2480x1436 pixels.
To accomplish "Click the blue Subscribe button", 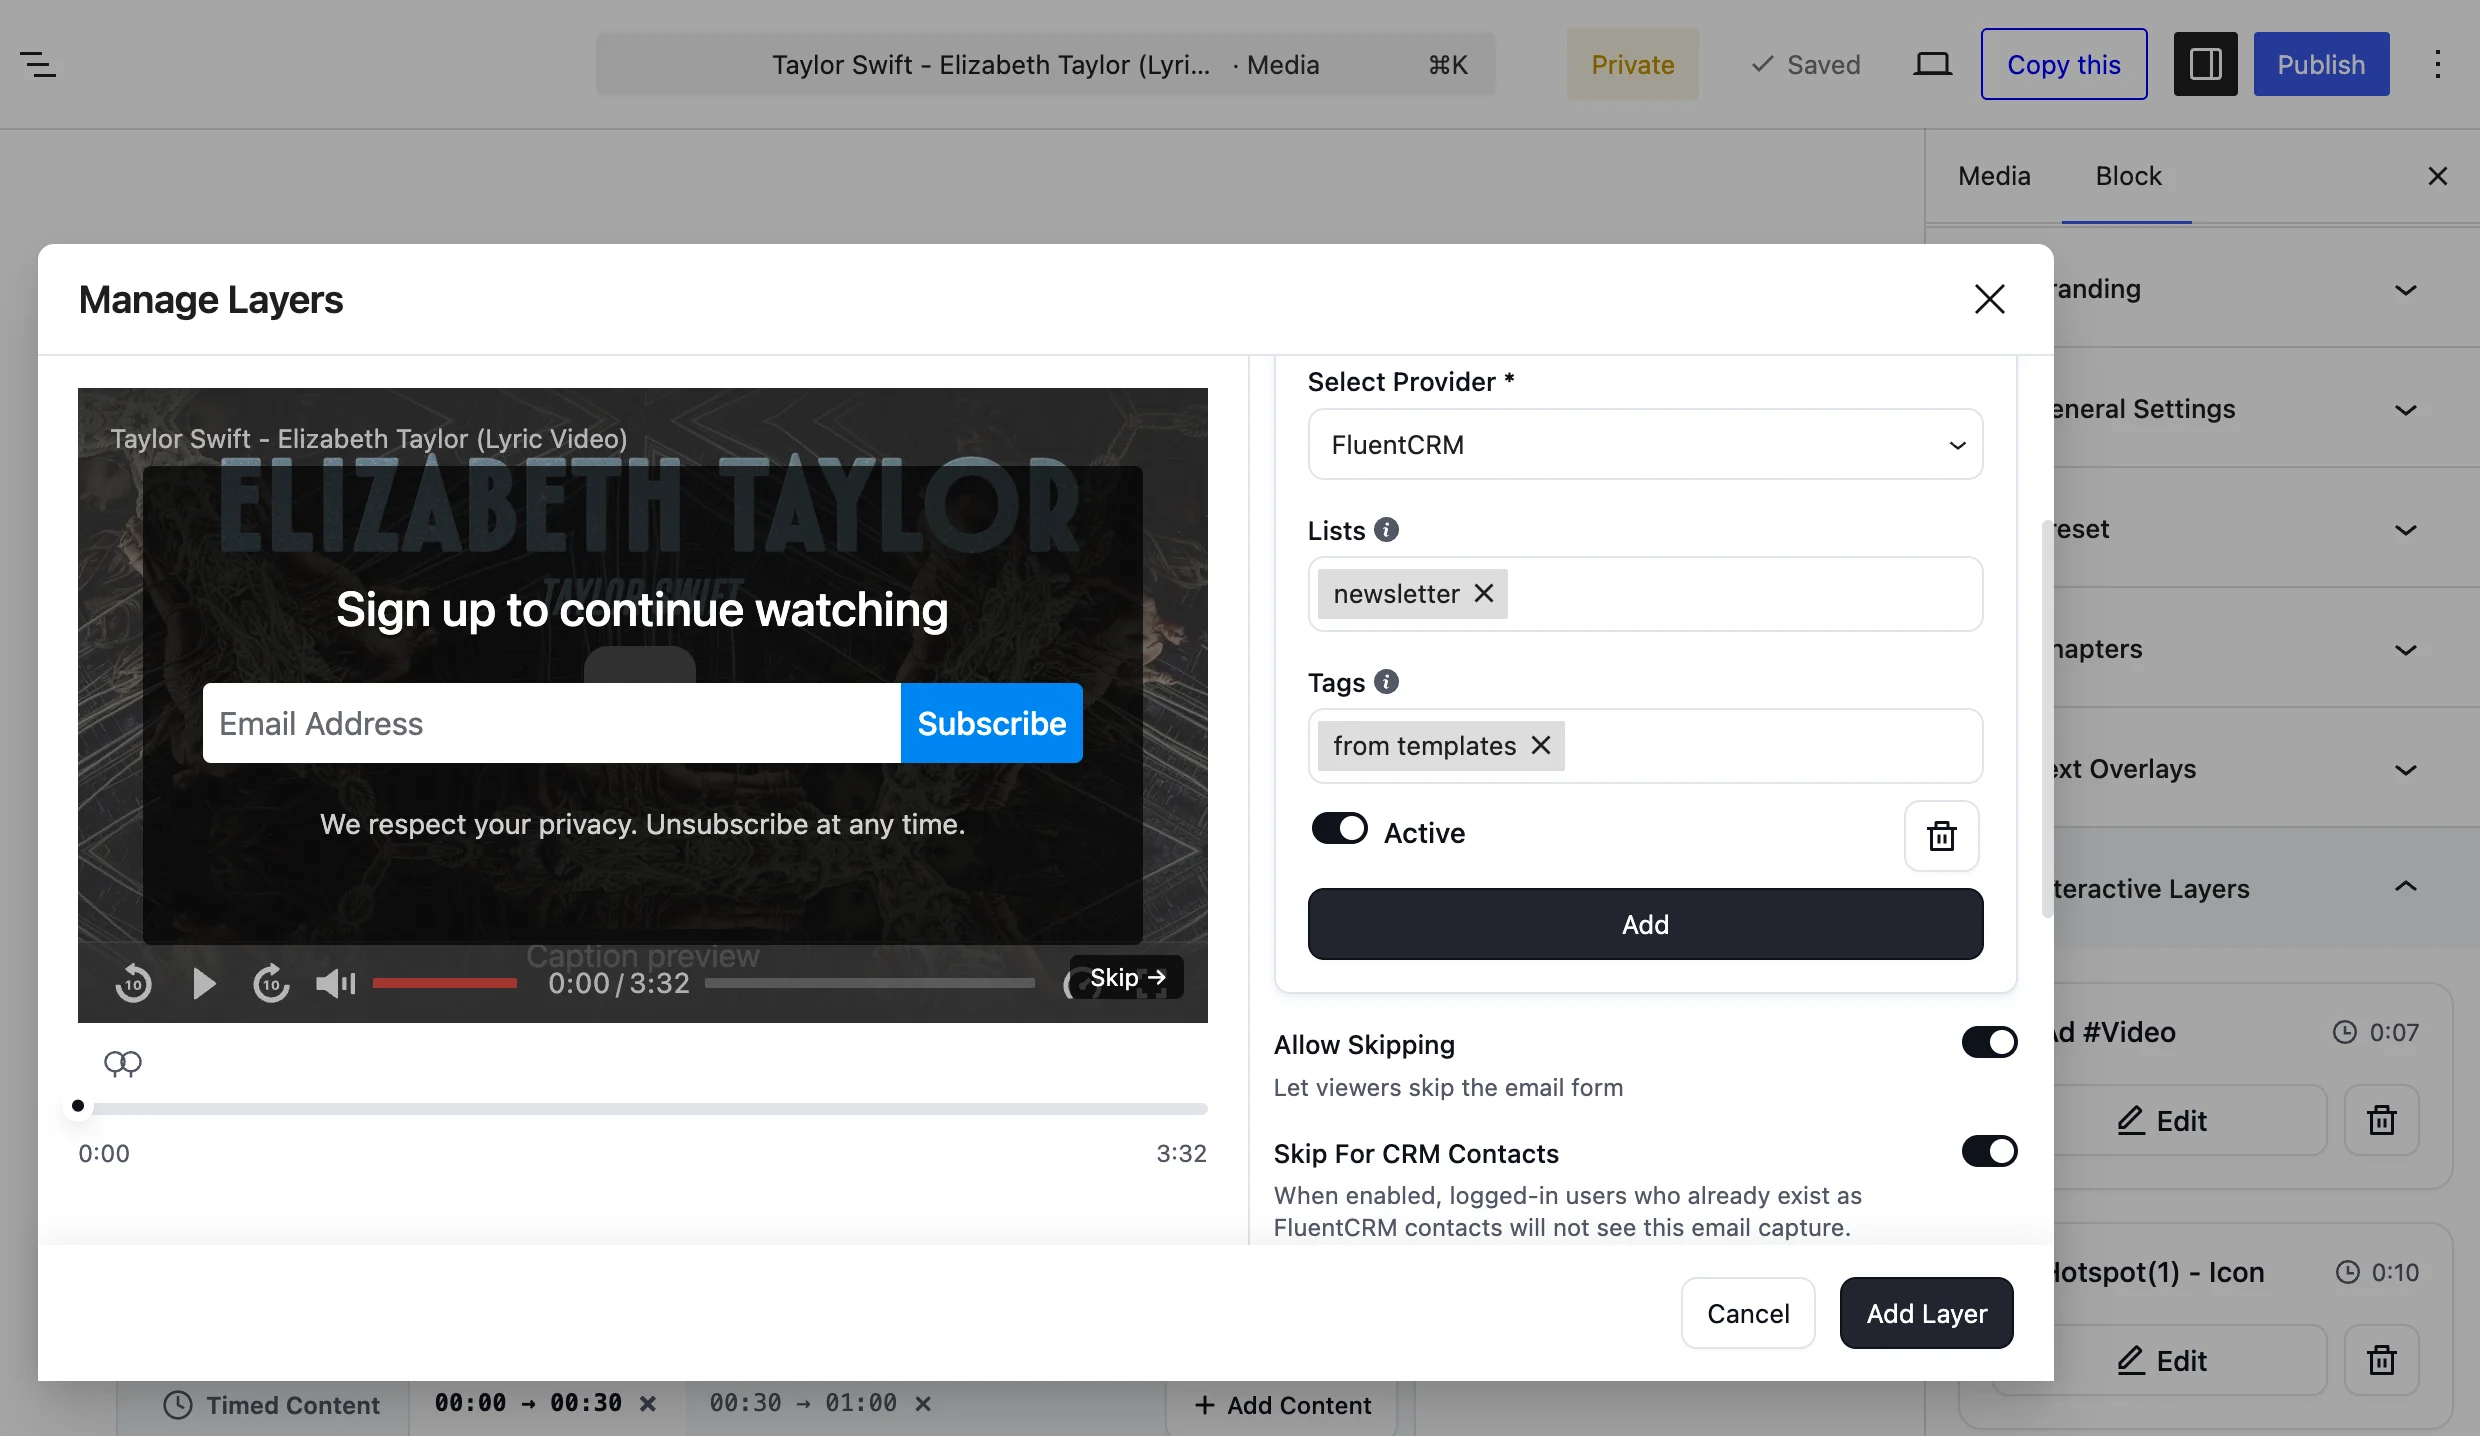I will click(991, 723).
